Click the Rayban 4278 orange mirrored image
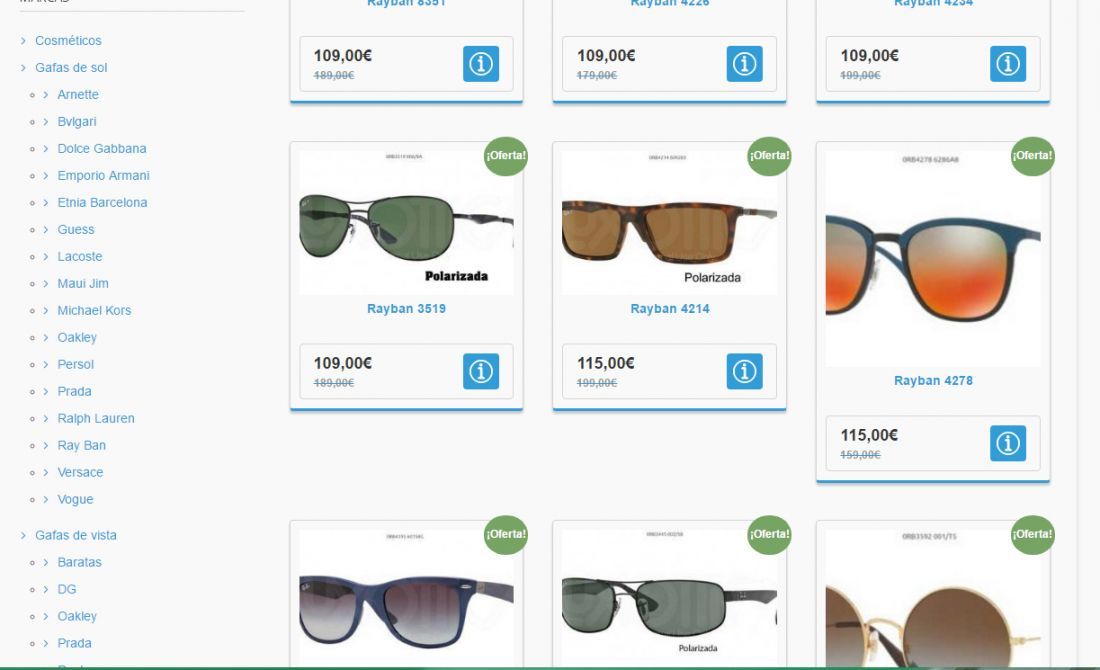The image size is (1100, 670). 933,259
